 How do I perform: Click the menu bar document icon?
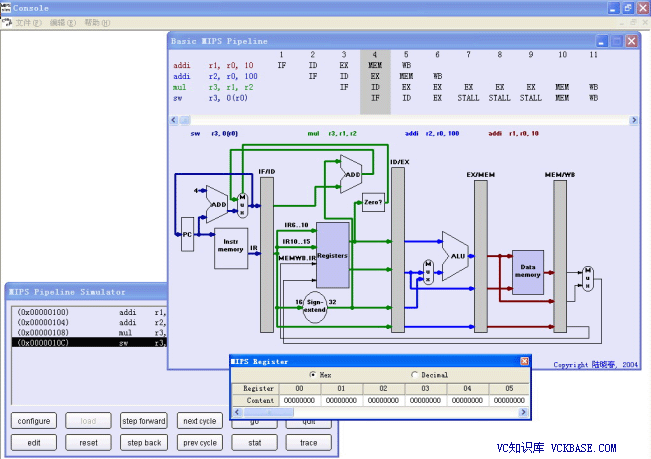point(7,22)
